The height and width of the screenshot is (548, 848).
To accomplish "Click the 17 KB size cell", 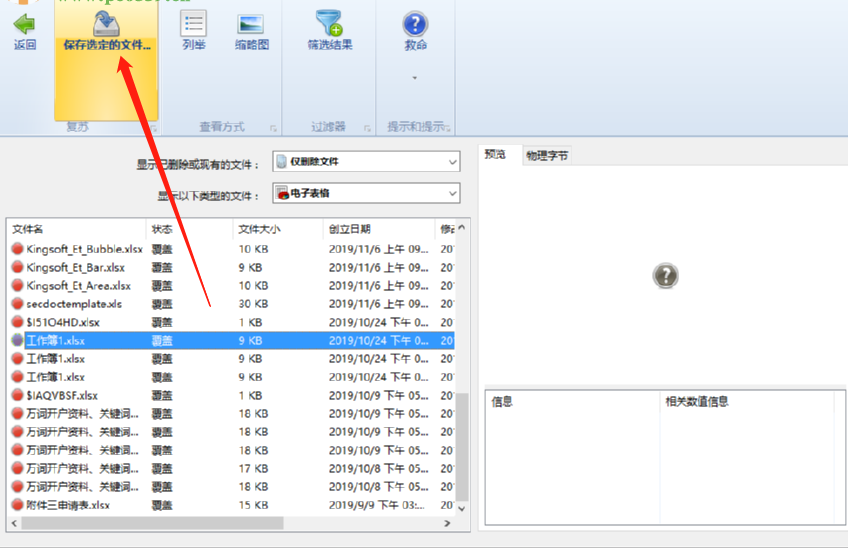I will 254,468.
